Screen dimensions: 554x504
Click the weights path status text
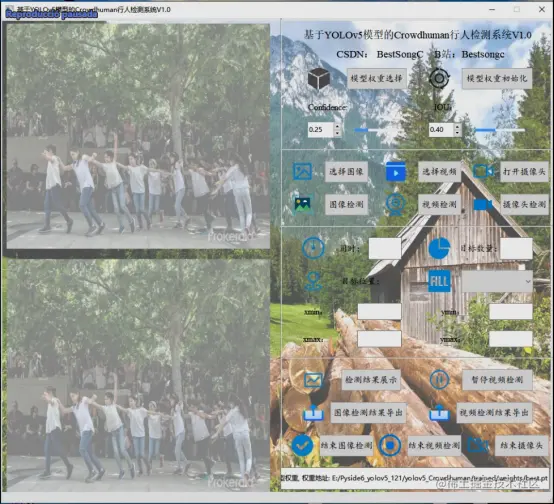pos(414,479)
